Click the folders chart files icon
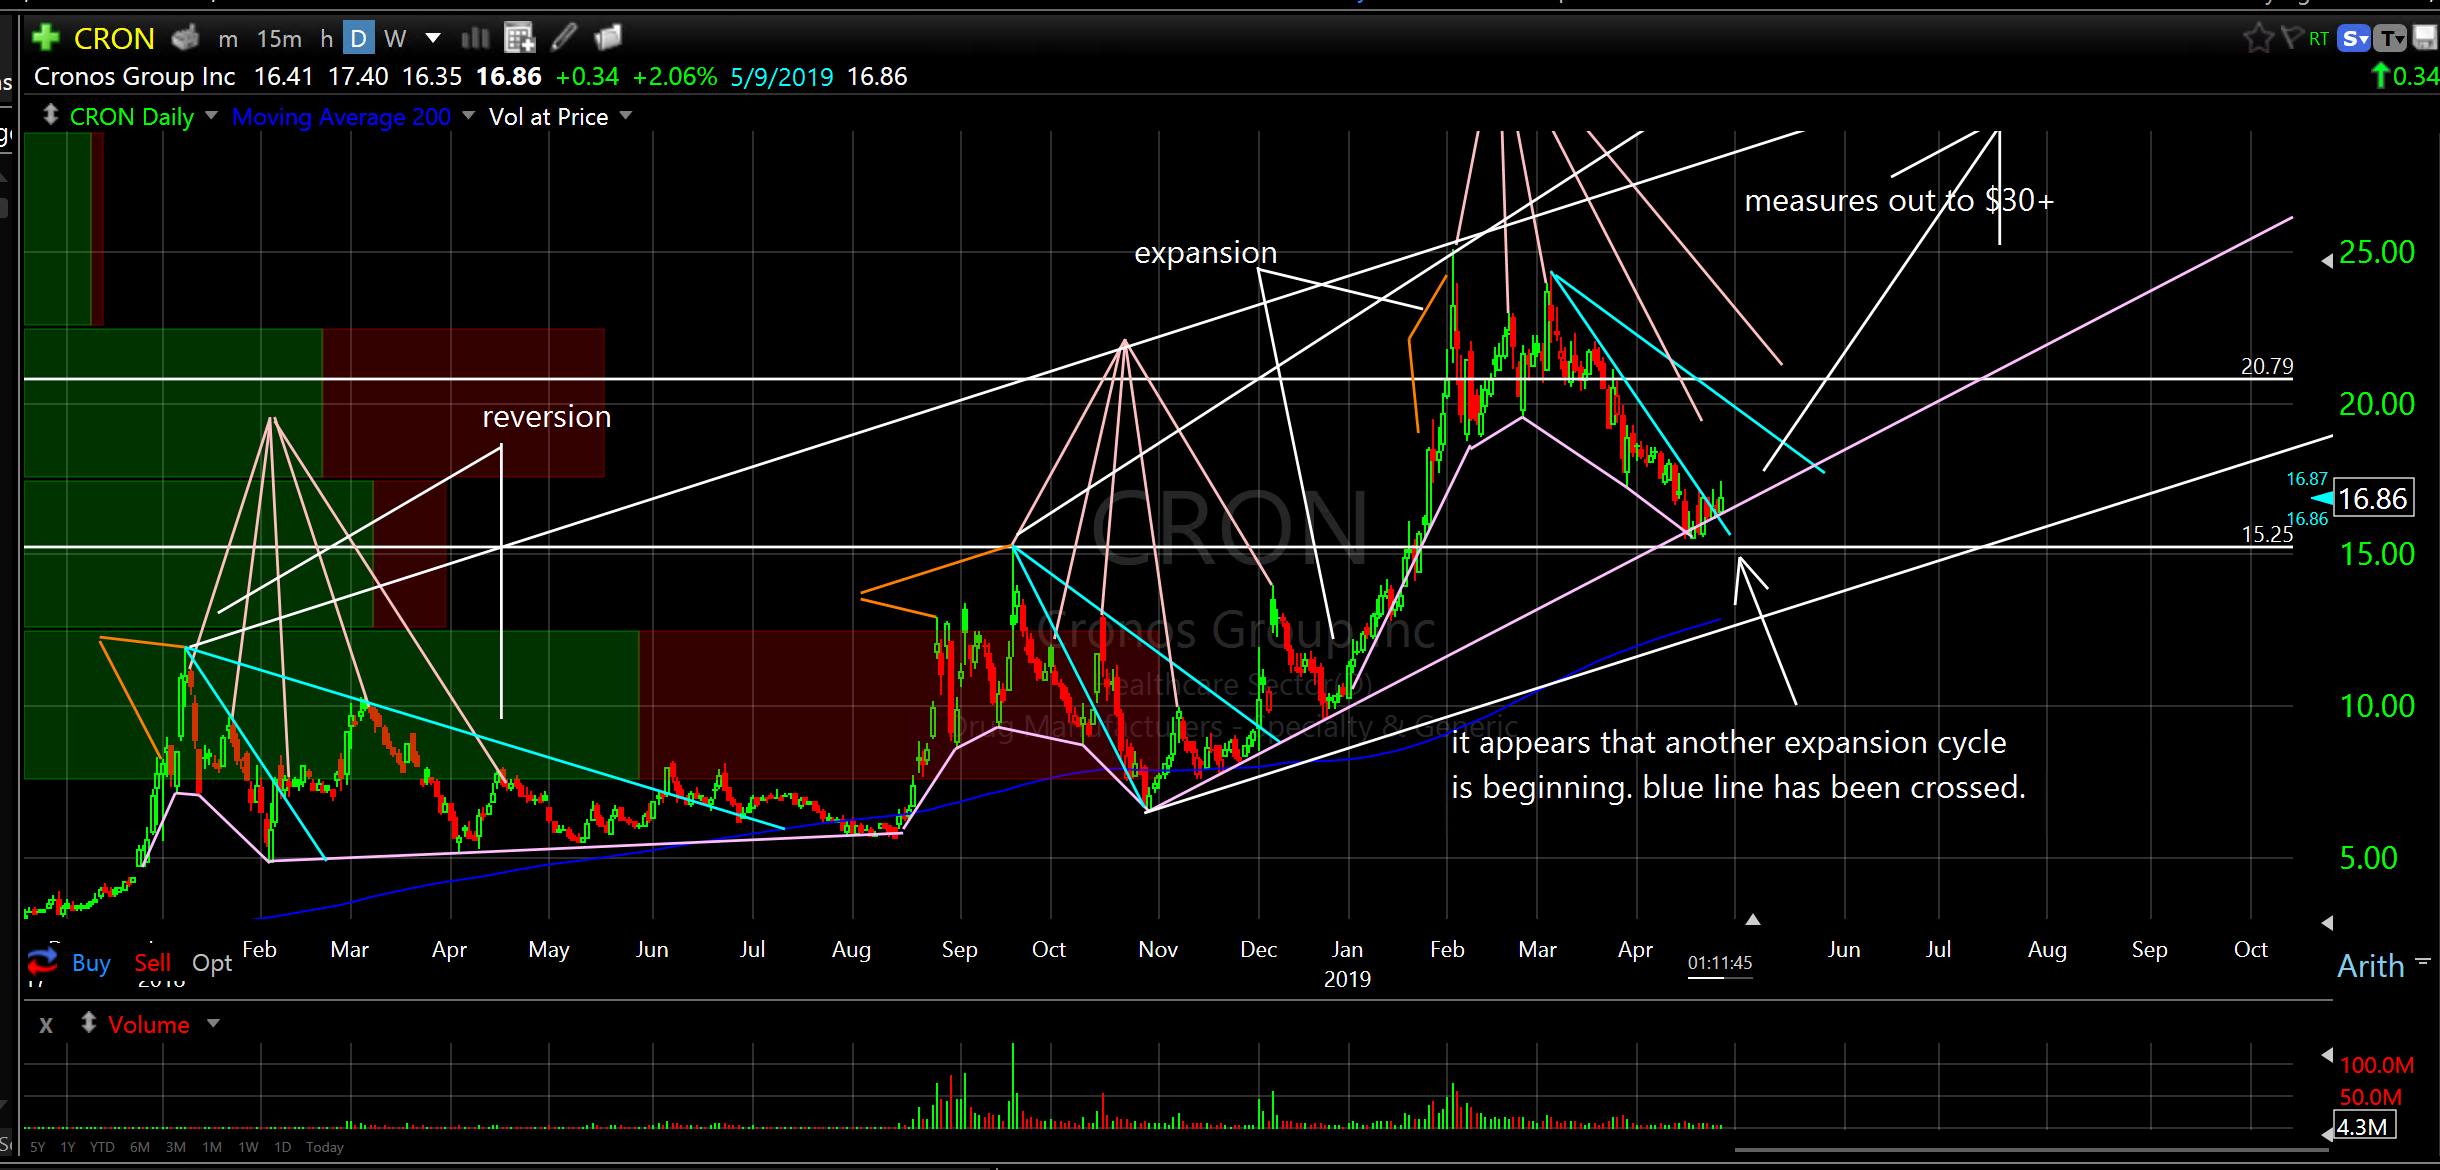The image size is (2440, 1170). click(608, 38)
